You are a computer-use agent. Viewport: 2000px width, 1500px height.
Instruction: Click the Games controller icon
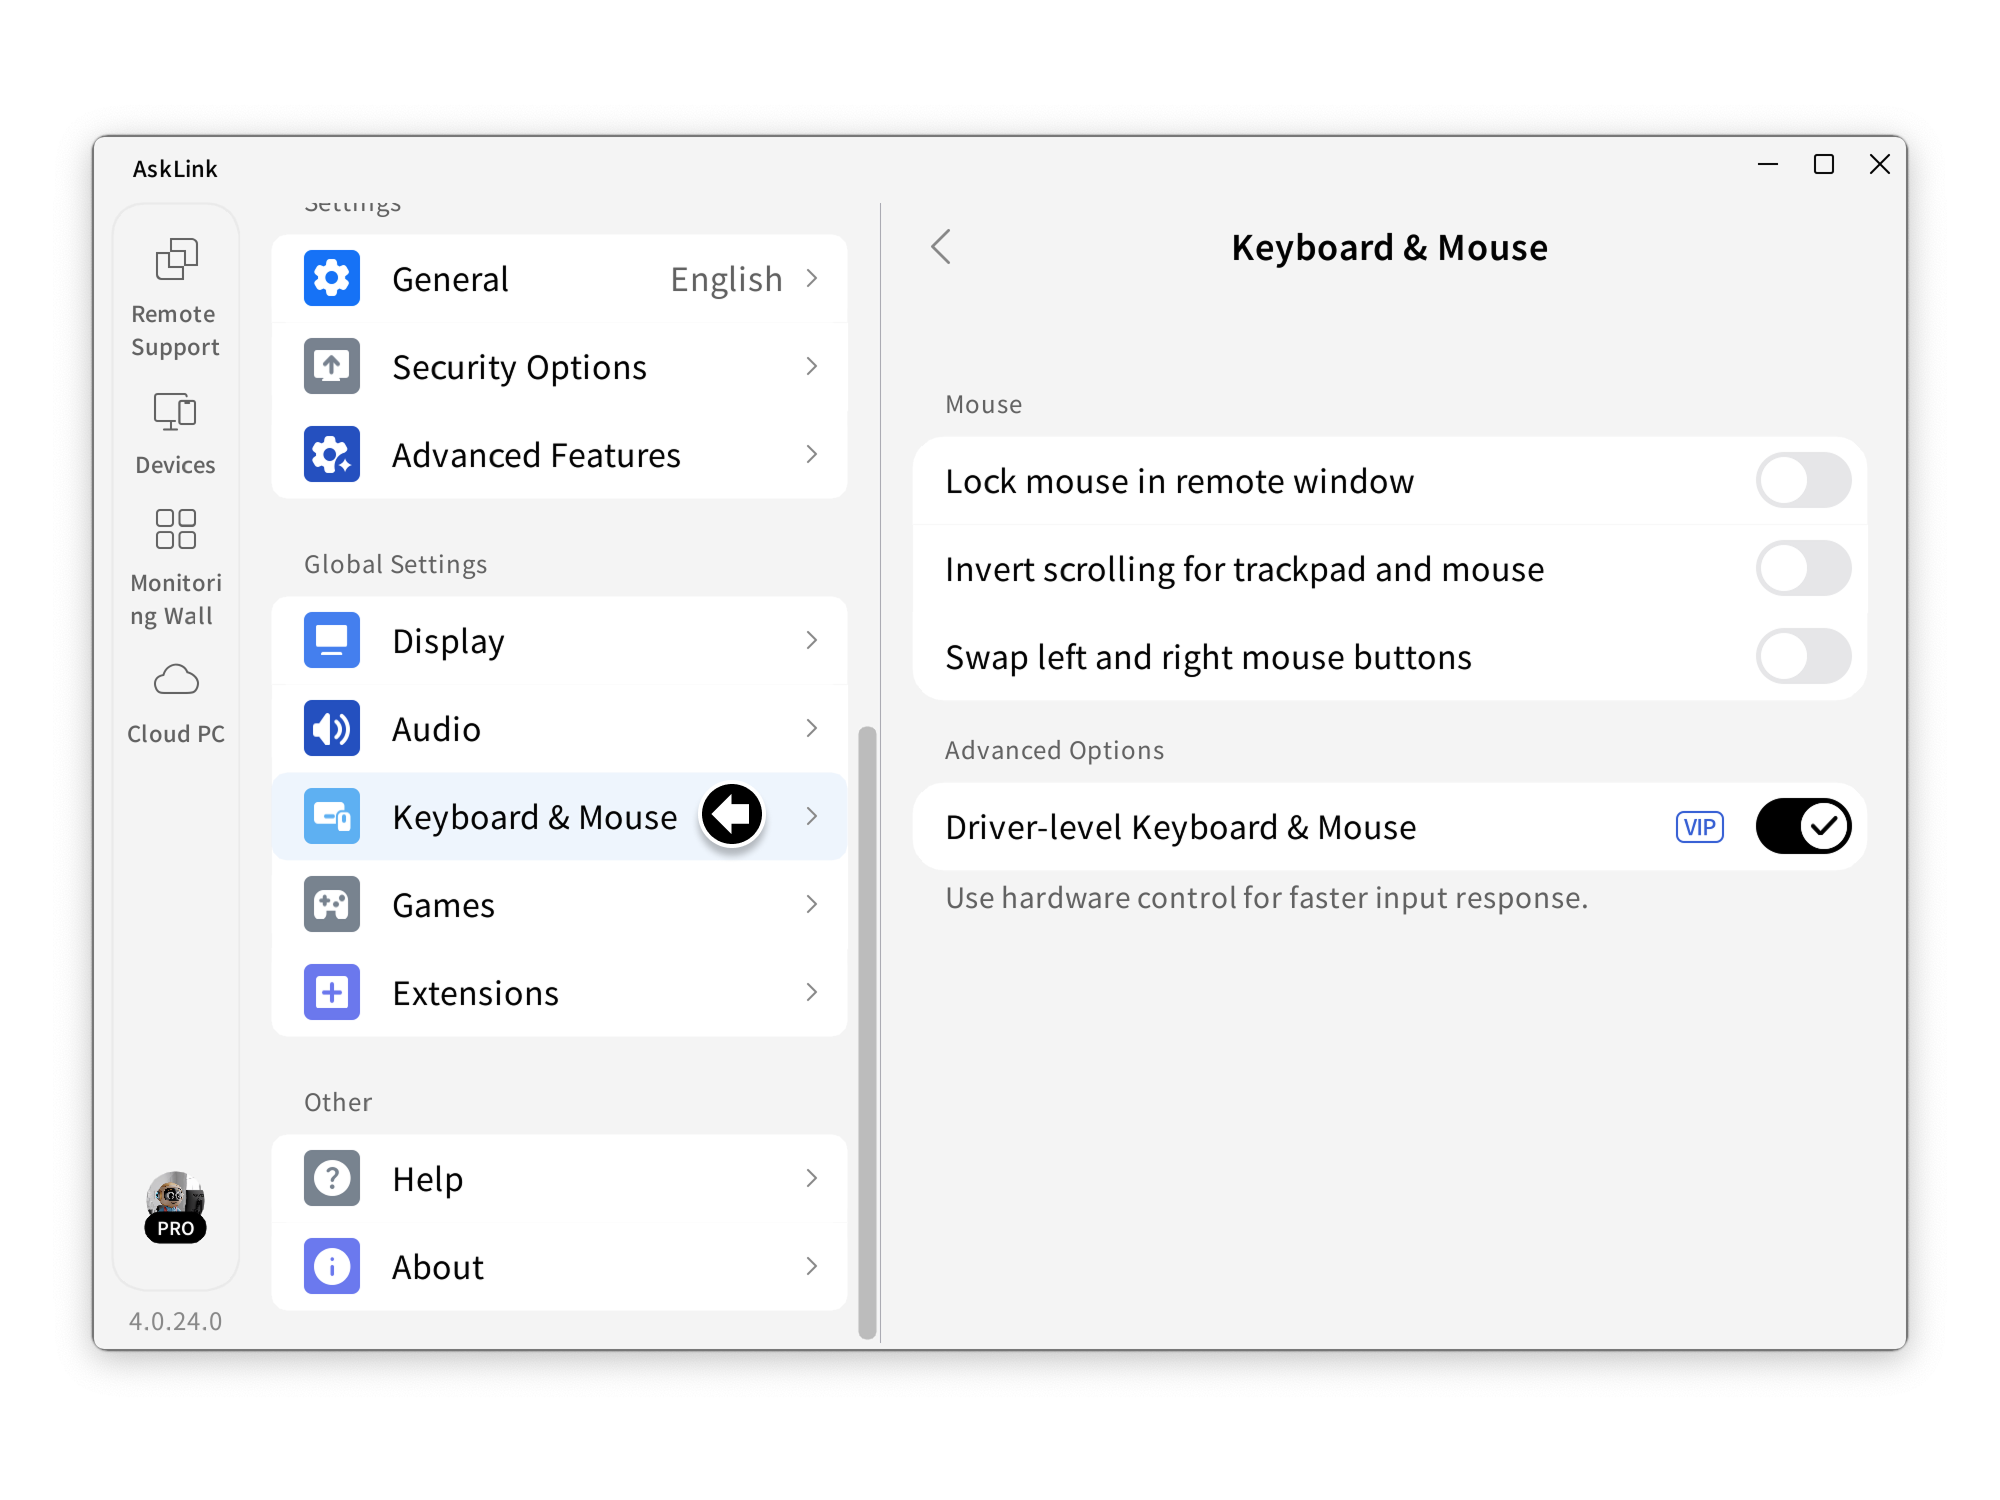332,905
